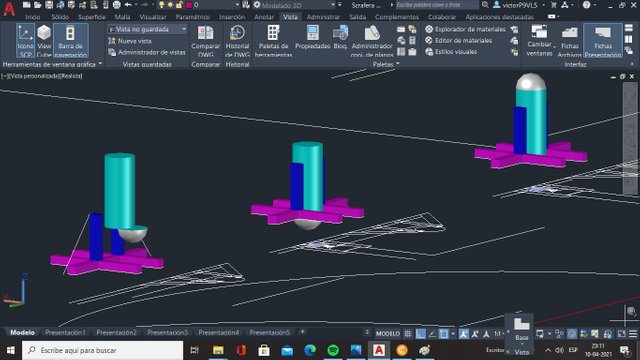Switch to the Superficie ribbon tab
The height and width of the screenshot is (360, 640).
pyautogui.click(x=92, y=17)
